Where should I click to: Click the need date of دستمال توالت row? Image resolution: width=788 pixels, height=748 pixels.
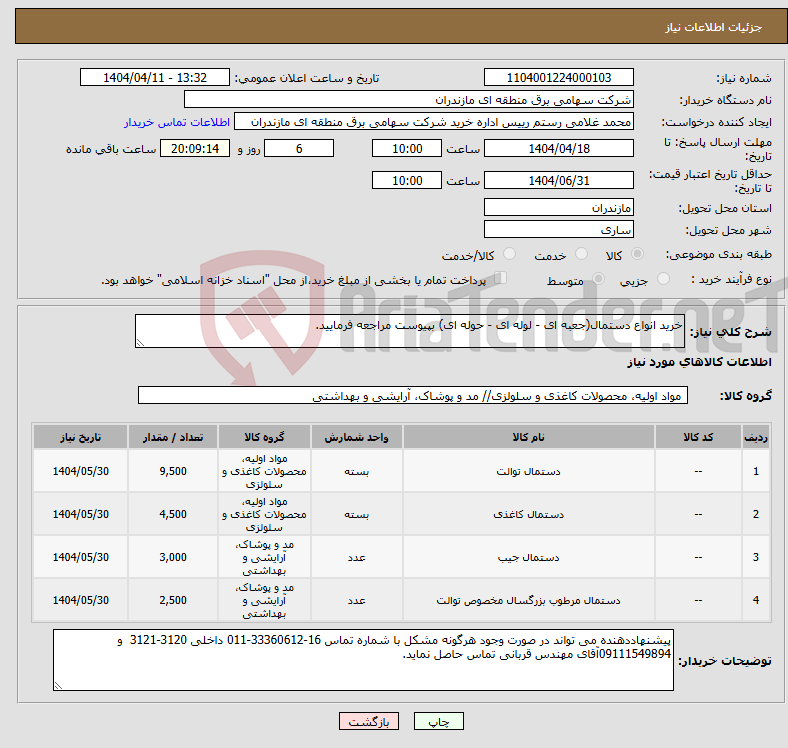[x=80, y=472]
